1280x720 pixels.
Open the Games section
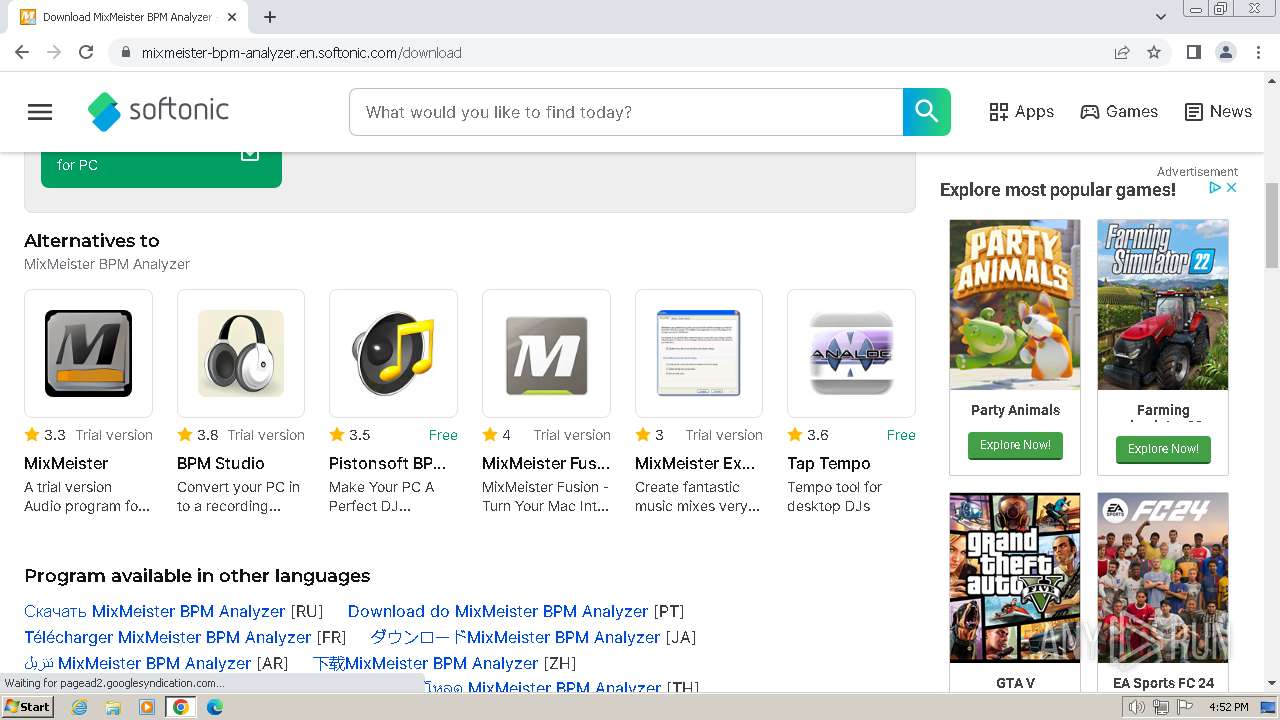click(1119, 112)
